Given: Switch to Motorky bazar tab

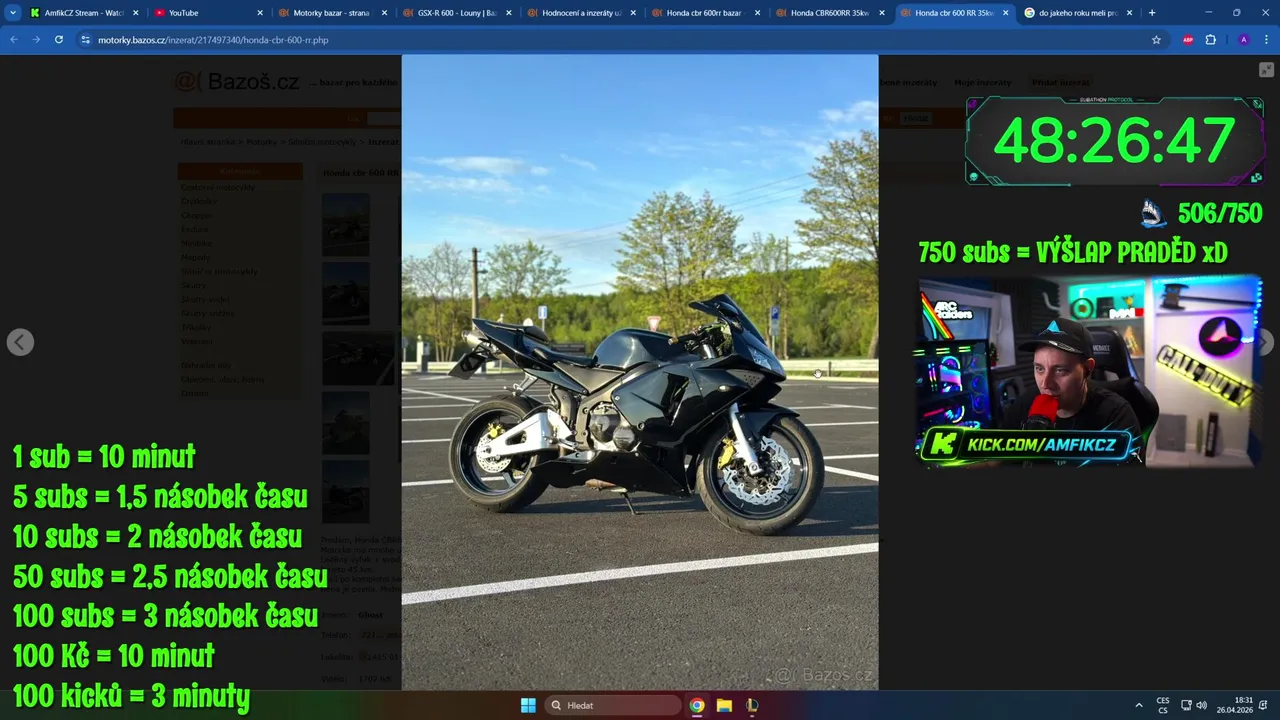Looking at the screenshot, I should [332, 13].
